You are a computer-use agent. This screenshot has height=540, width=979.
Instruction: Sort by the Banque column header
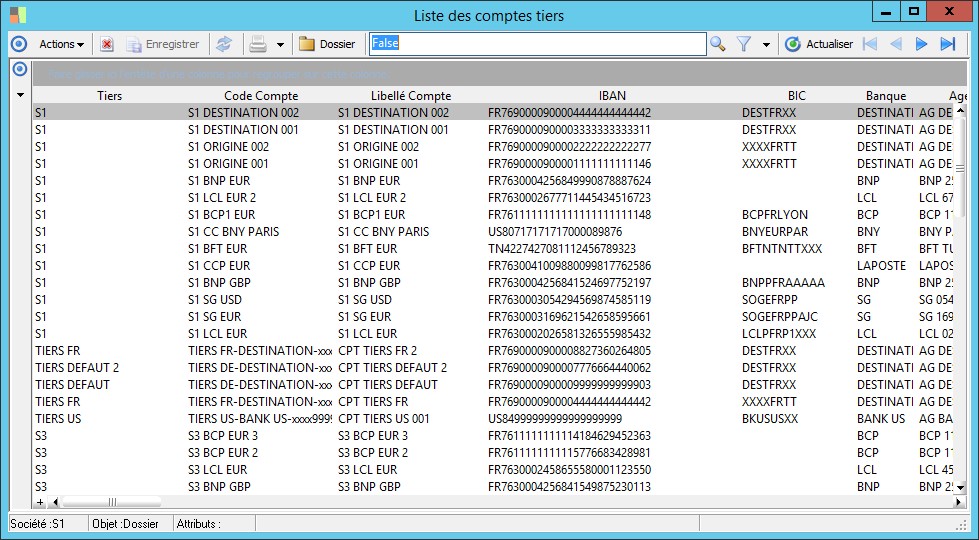tap(885, 96)
